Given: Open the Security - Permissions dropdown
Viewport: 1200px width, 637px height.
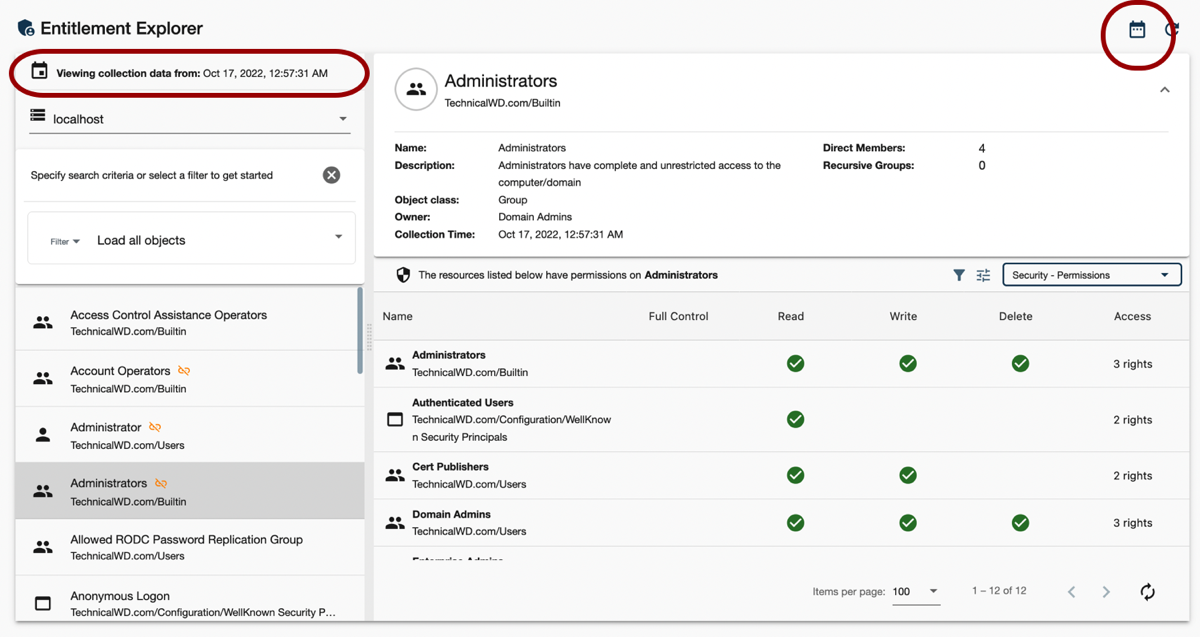Looking at the screenshot, I should pyautogui.click(x=1091, y=275).
